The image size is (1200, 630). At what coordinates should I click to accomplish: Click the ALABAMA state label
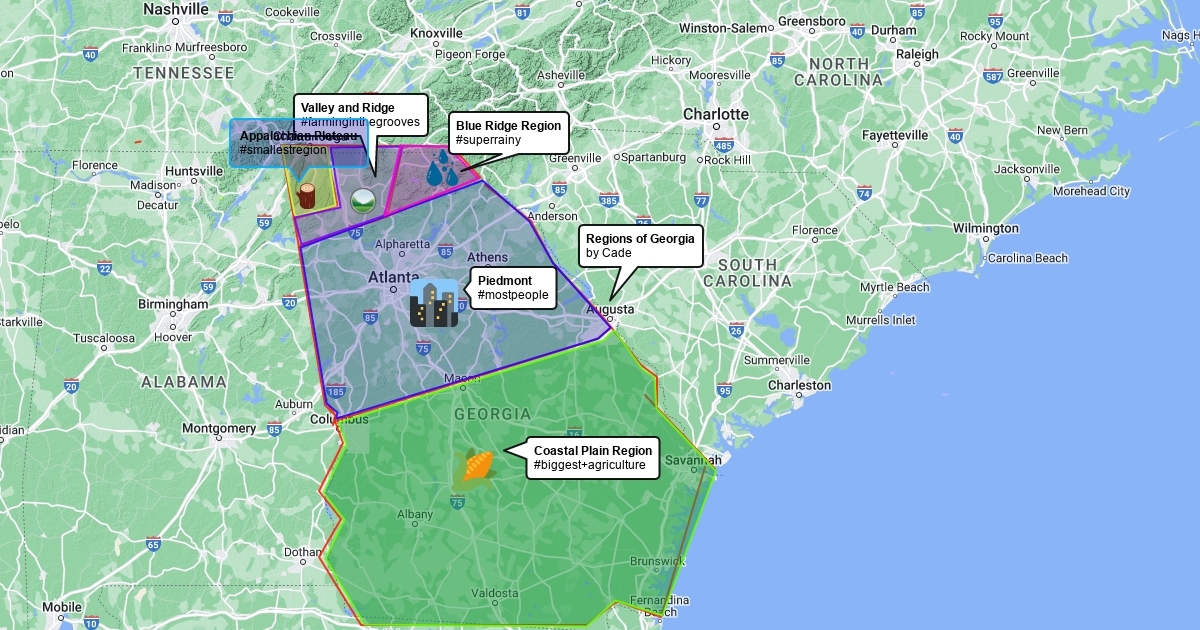183,381
